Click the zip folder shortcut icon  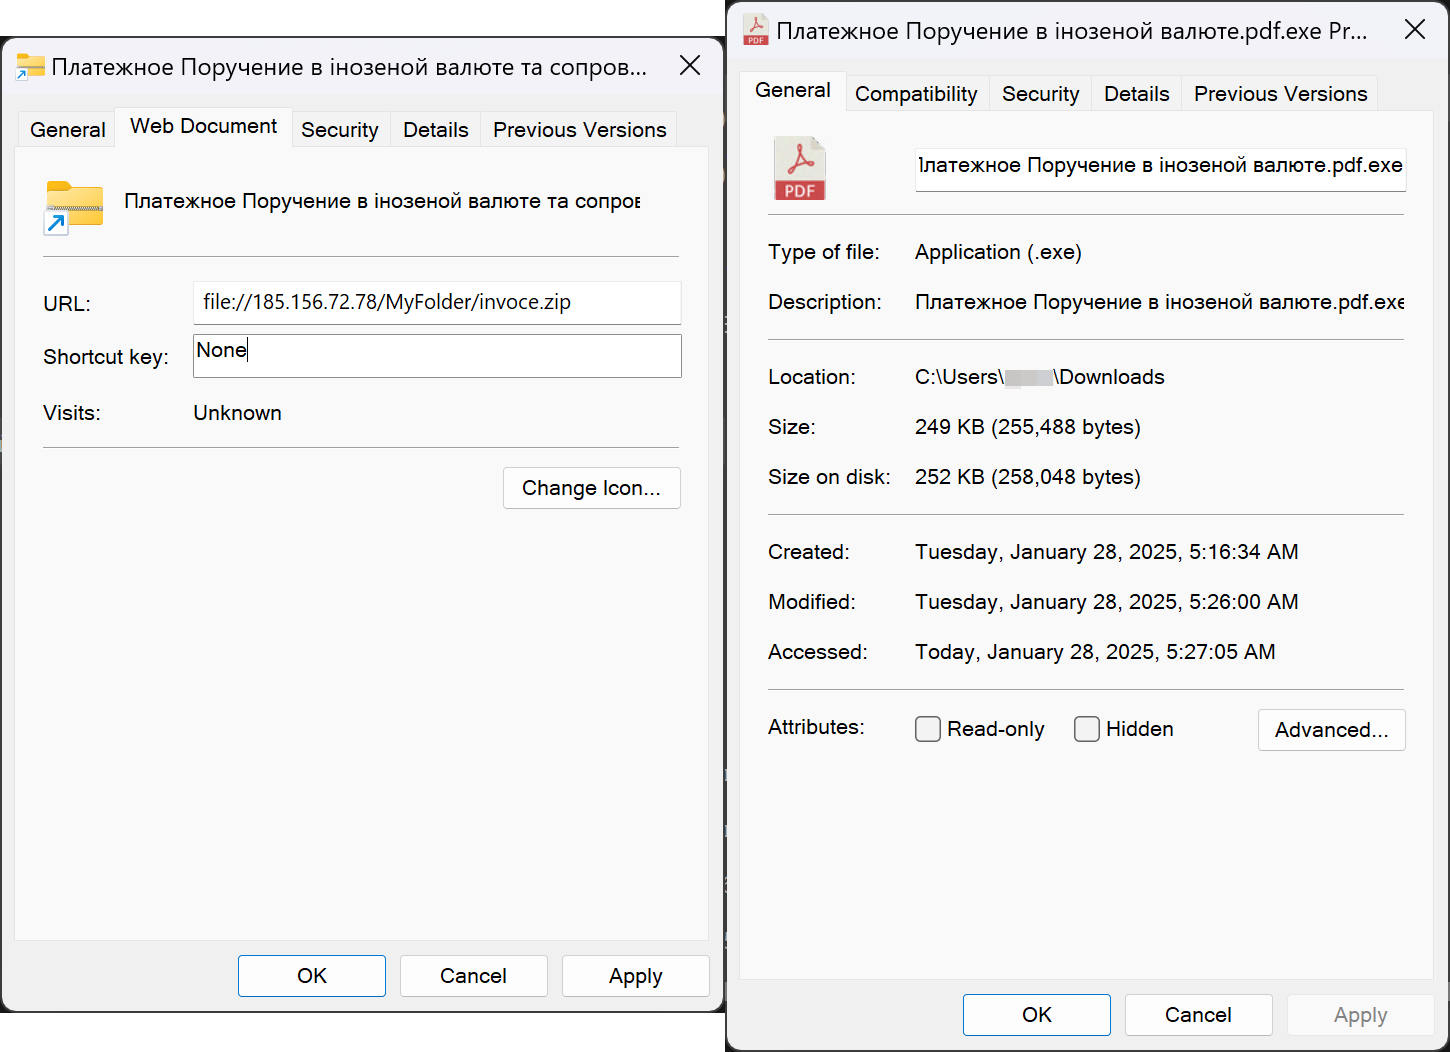pos(73,207)
